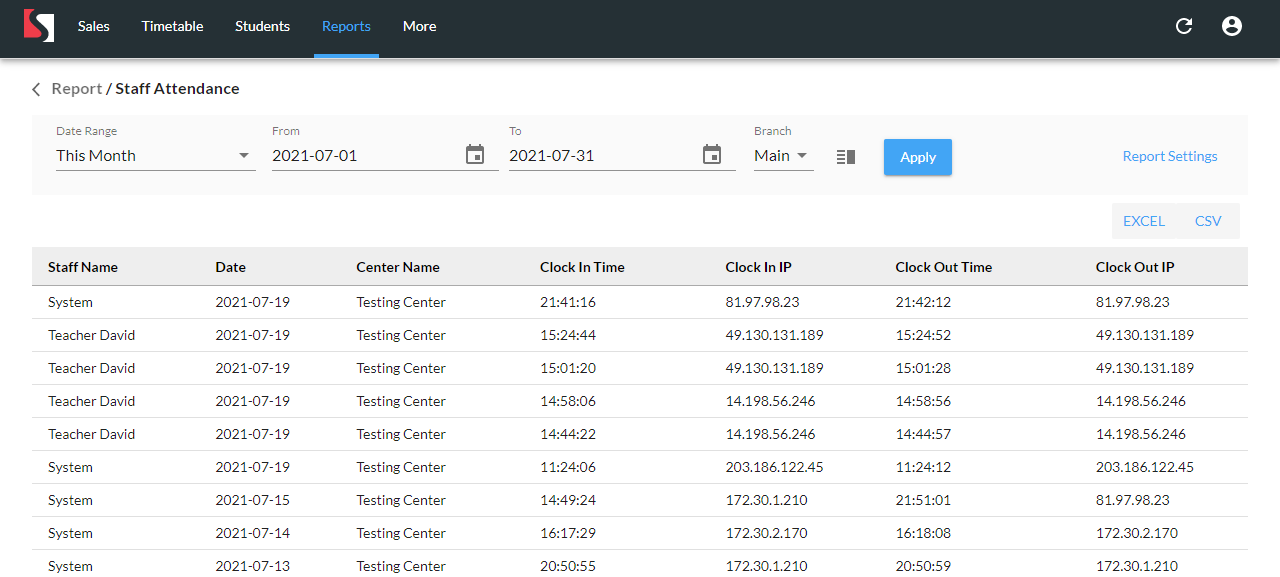This screenshot has width=1280, height=577.
Task: Select Teacher David in the 15:24:44 row
Action: tap(91, 335)
